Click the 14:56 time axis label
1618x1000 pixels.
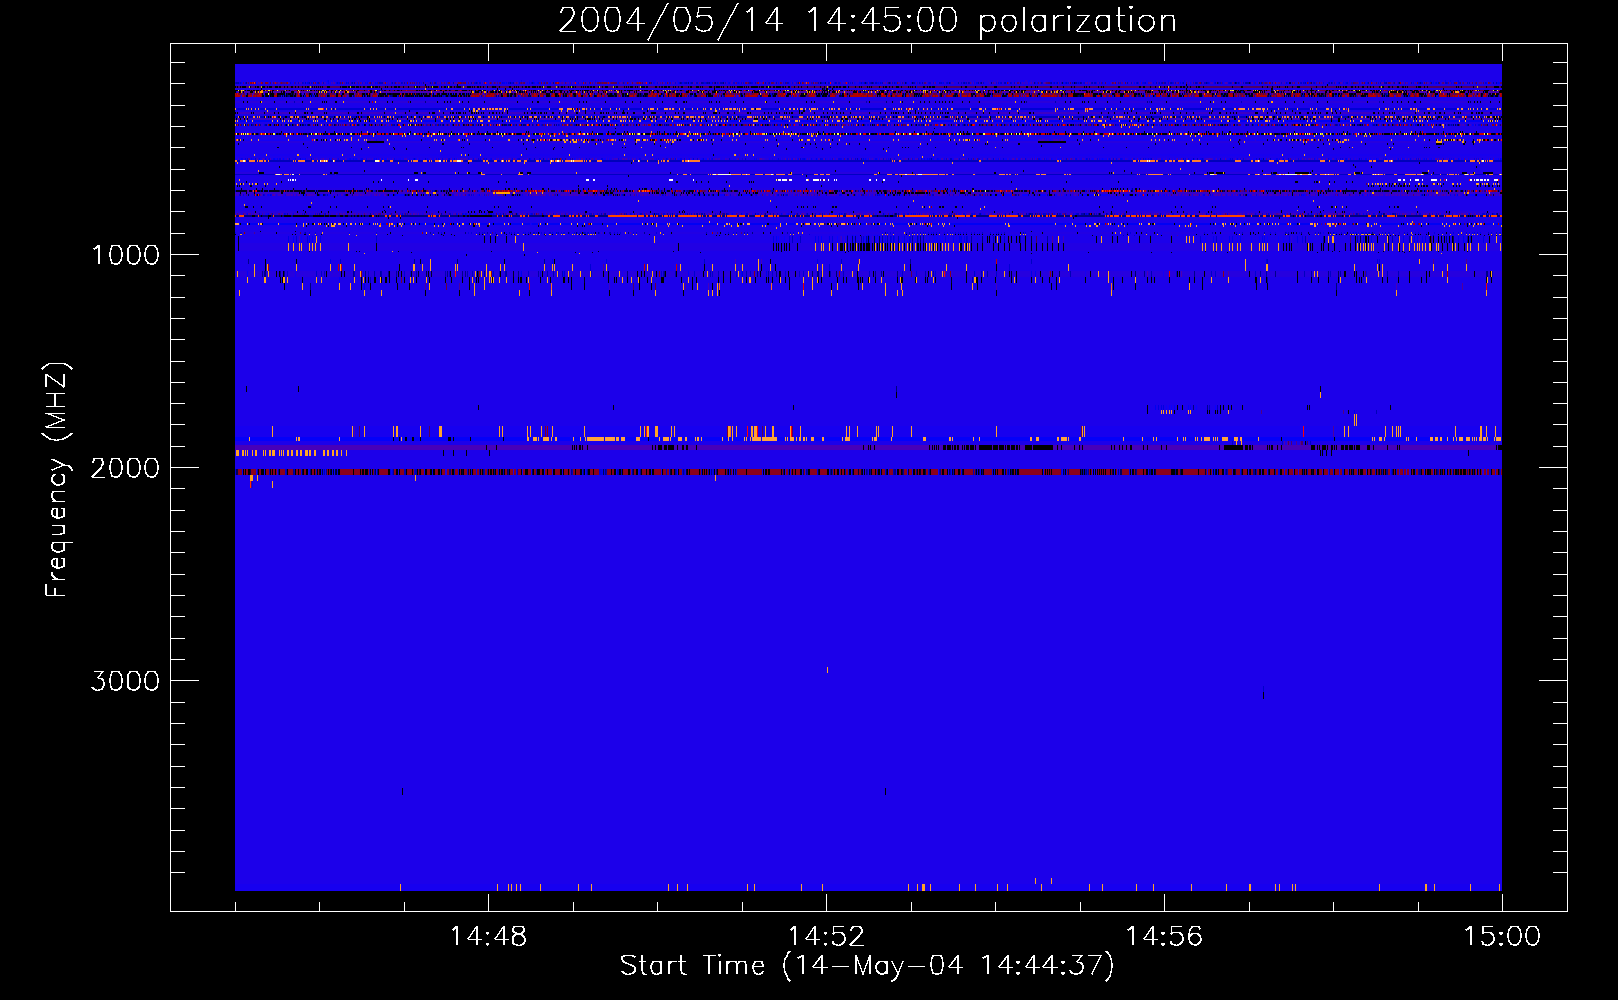pos(1164,937)
